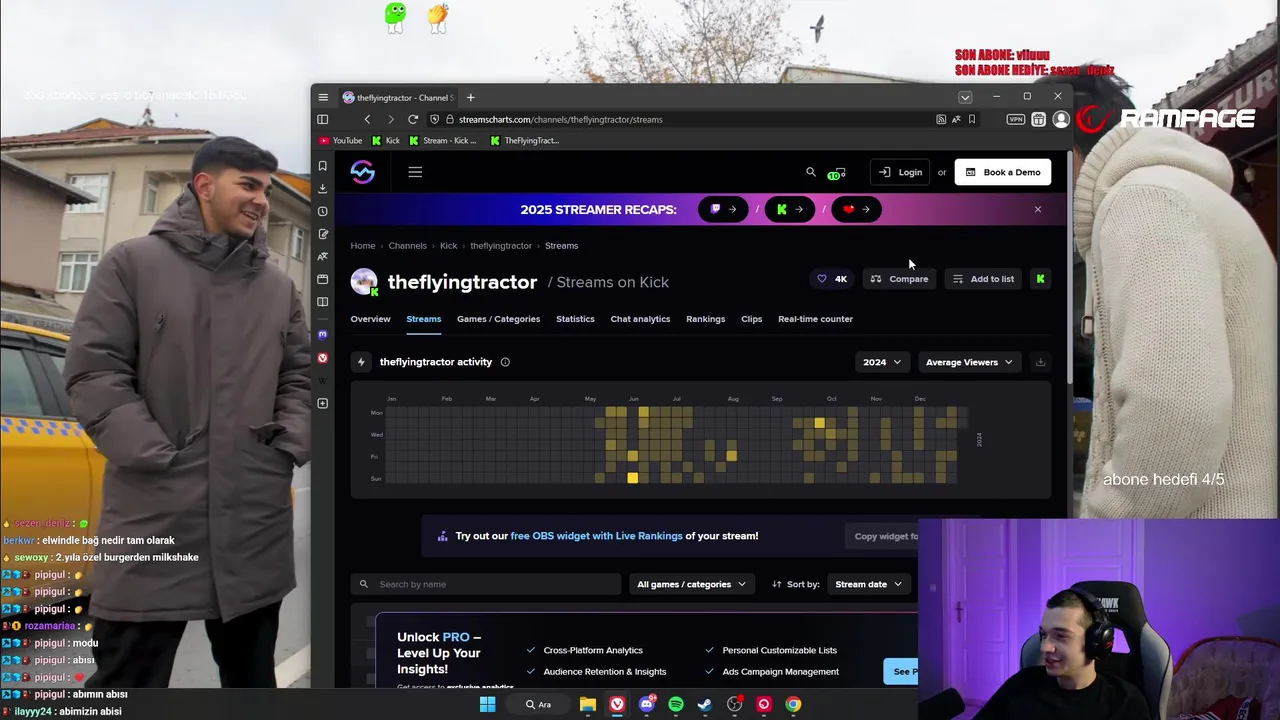Open the Window panel in the sidebar
This screenshot has width=1280, height=720.
tap(322, 279)
